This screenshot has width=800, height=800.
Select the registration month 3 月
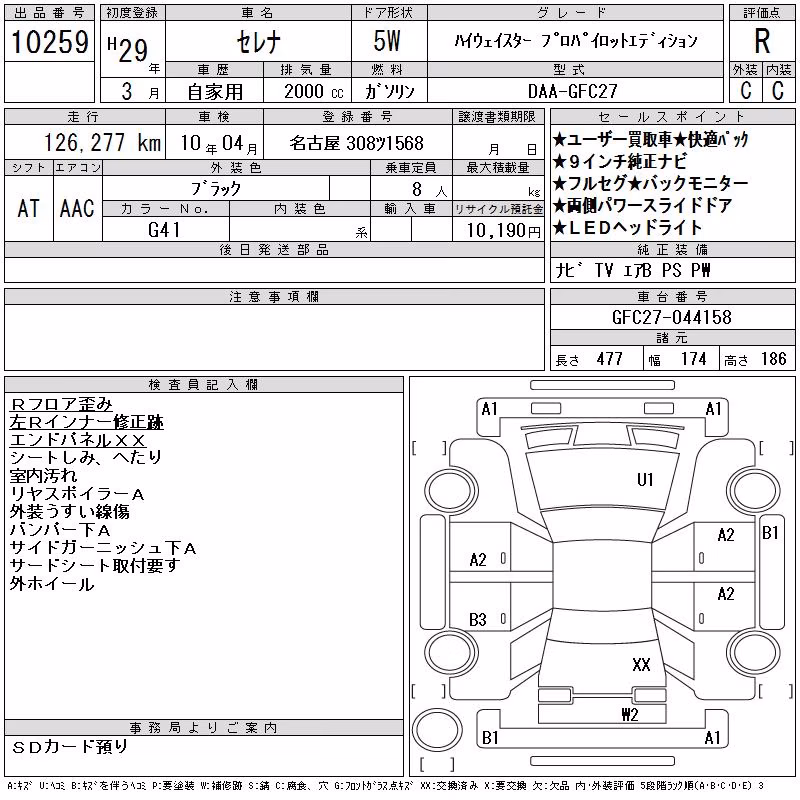[x=141, y=91]
